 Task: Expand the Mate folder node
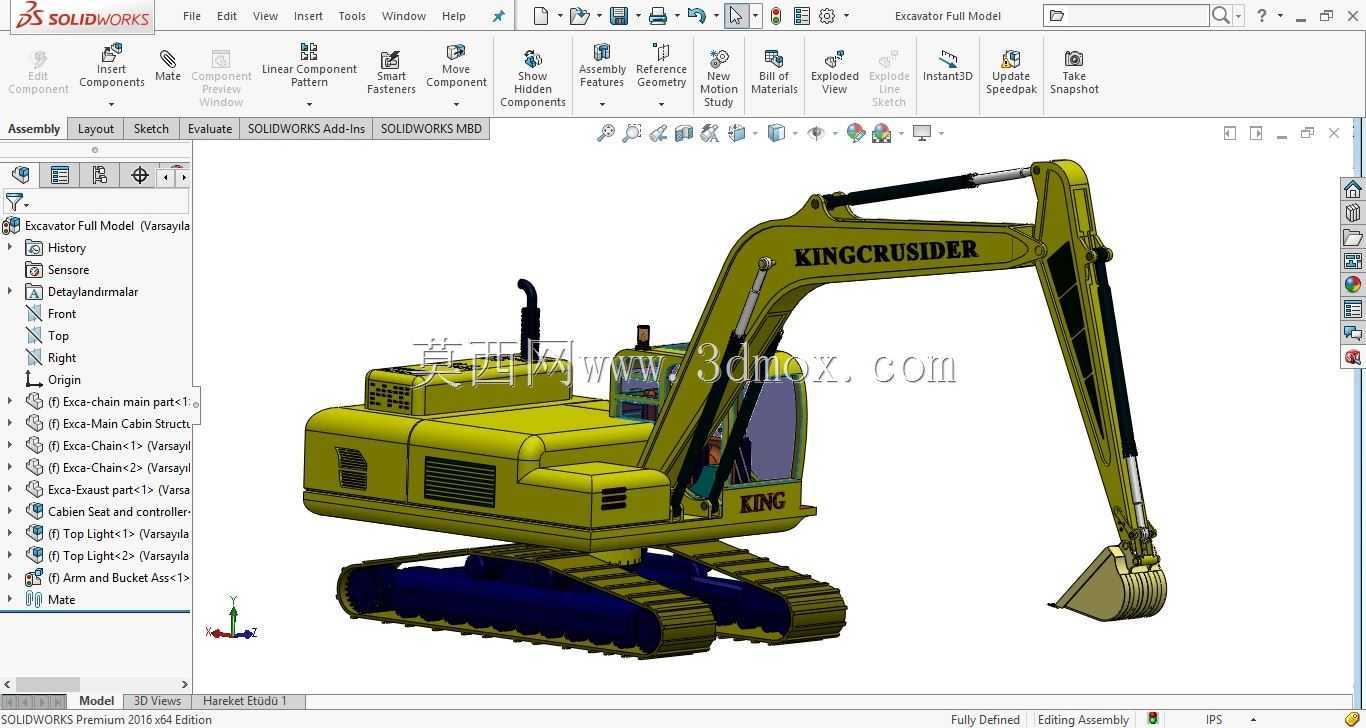pos(10,599)
